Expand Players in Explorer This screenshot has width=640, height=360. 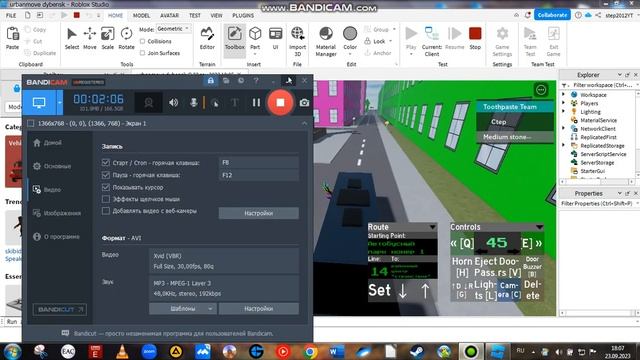[564, 103]
